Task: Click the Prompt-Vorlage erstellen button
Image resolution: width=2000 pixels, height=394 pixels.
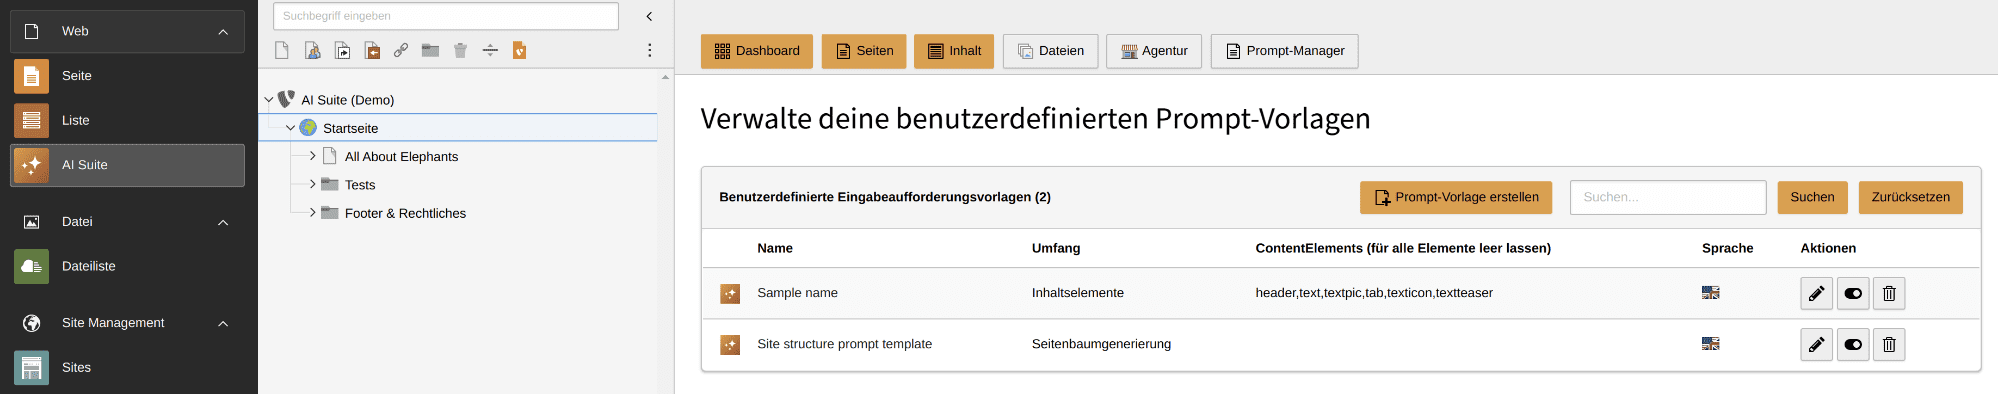Action: 1456,197
